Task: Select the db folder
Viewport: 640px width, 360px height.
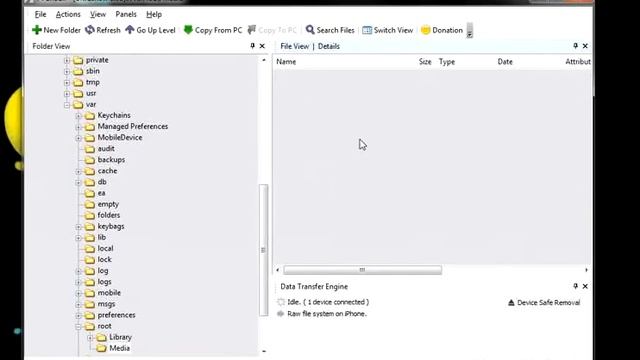Action: (x=102, y=182)
